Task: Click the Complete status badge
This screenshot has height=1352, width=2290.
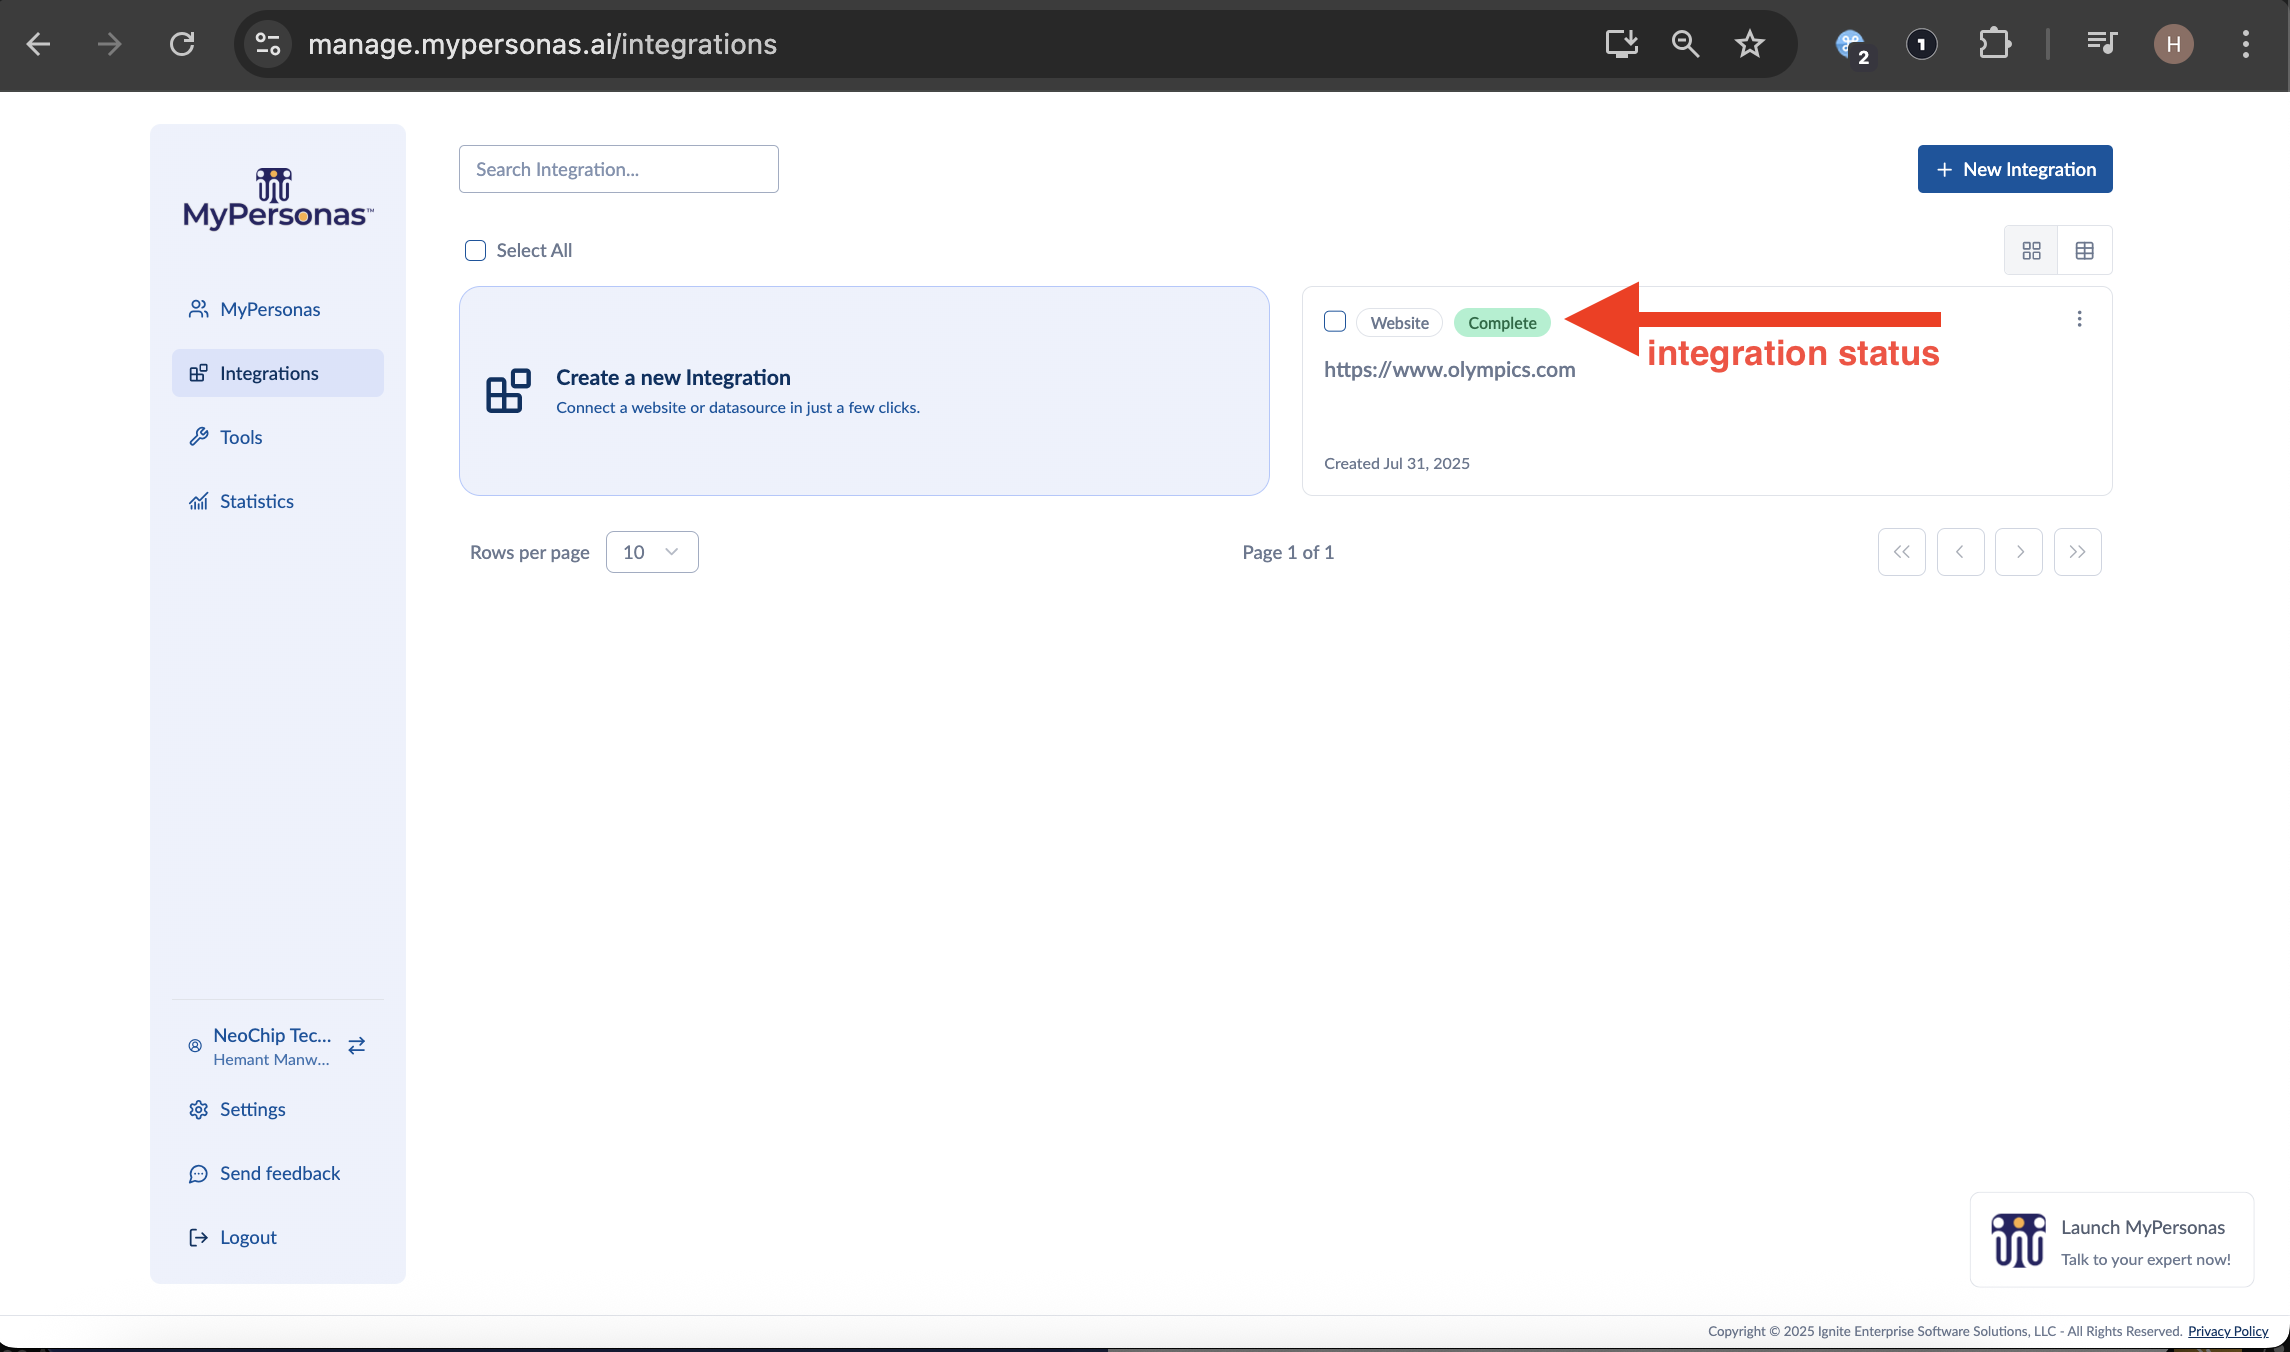Action: tap(1502, 322)
